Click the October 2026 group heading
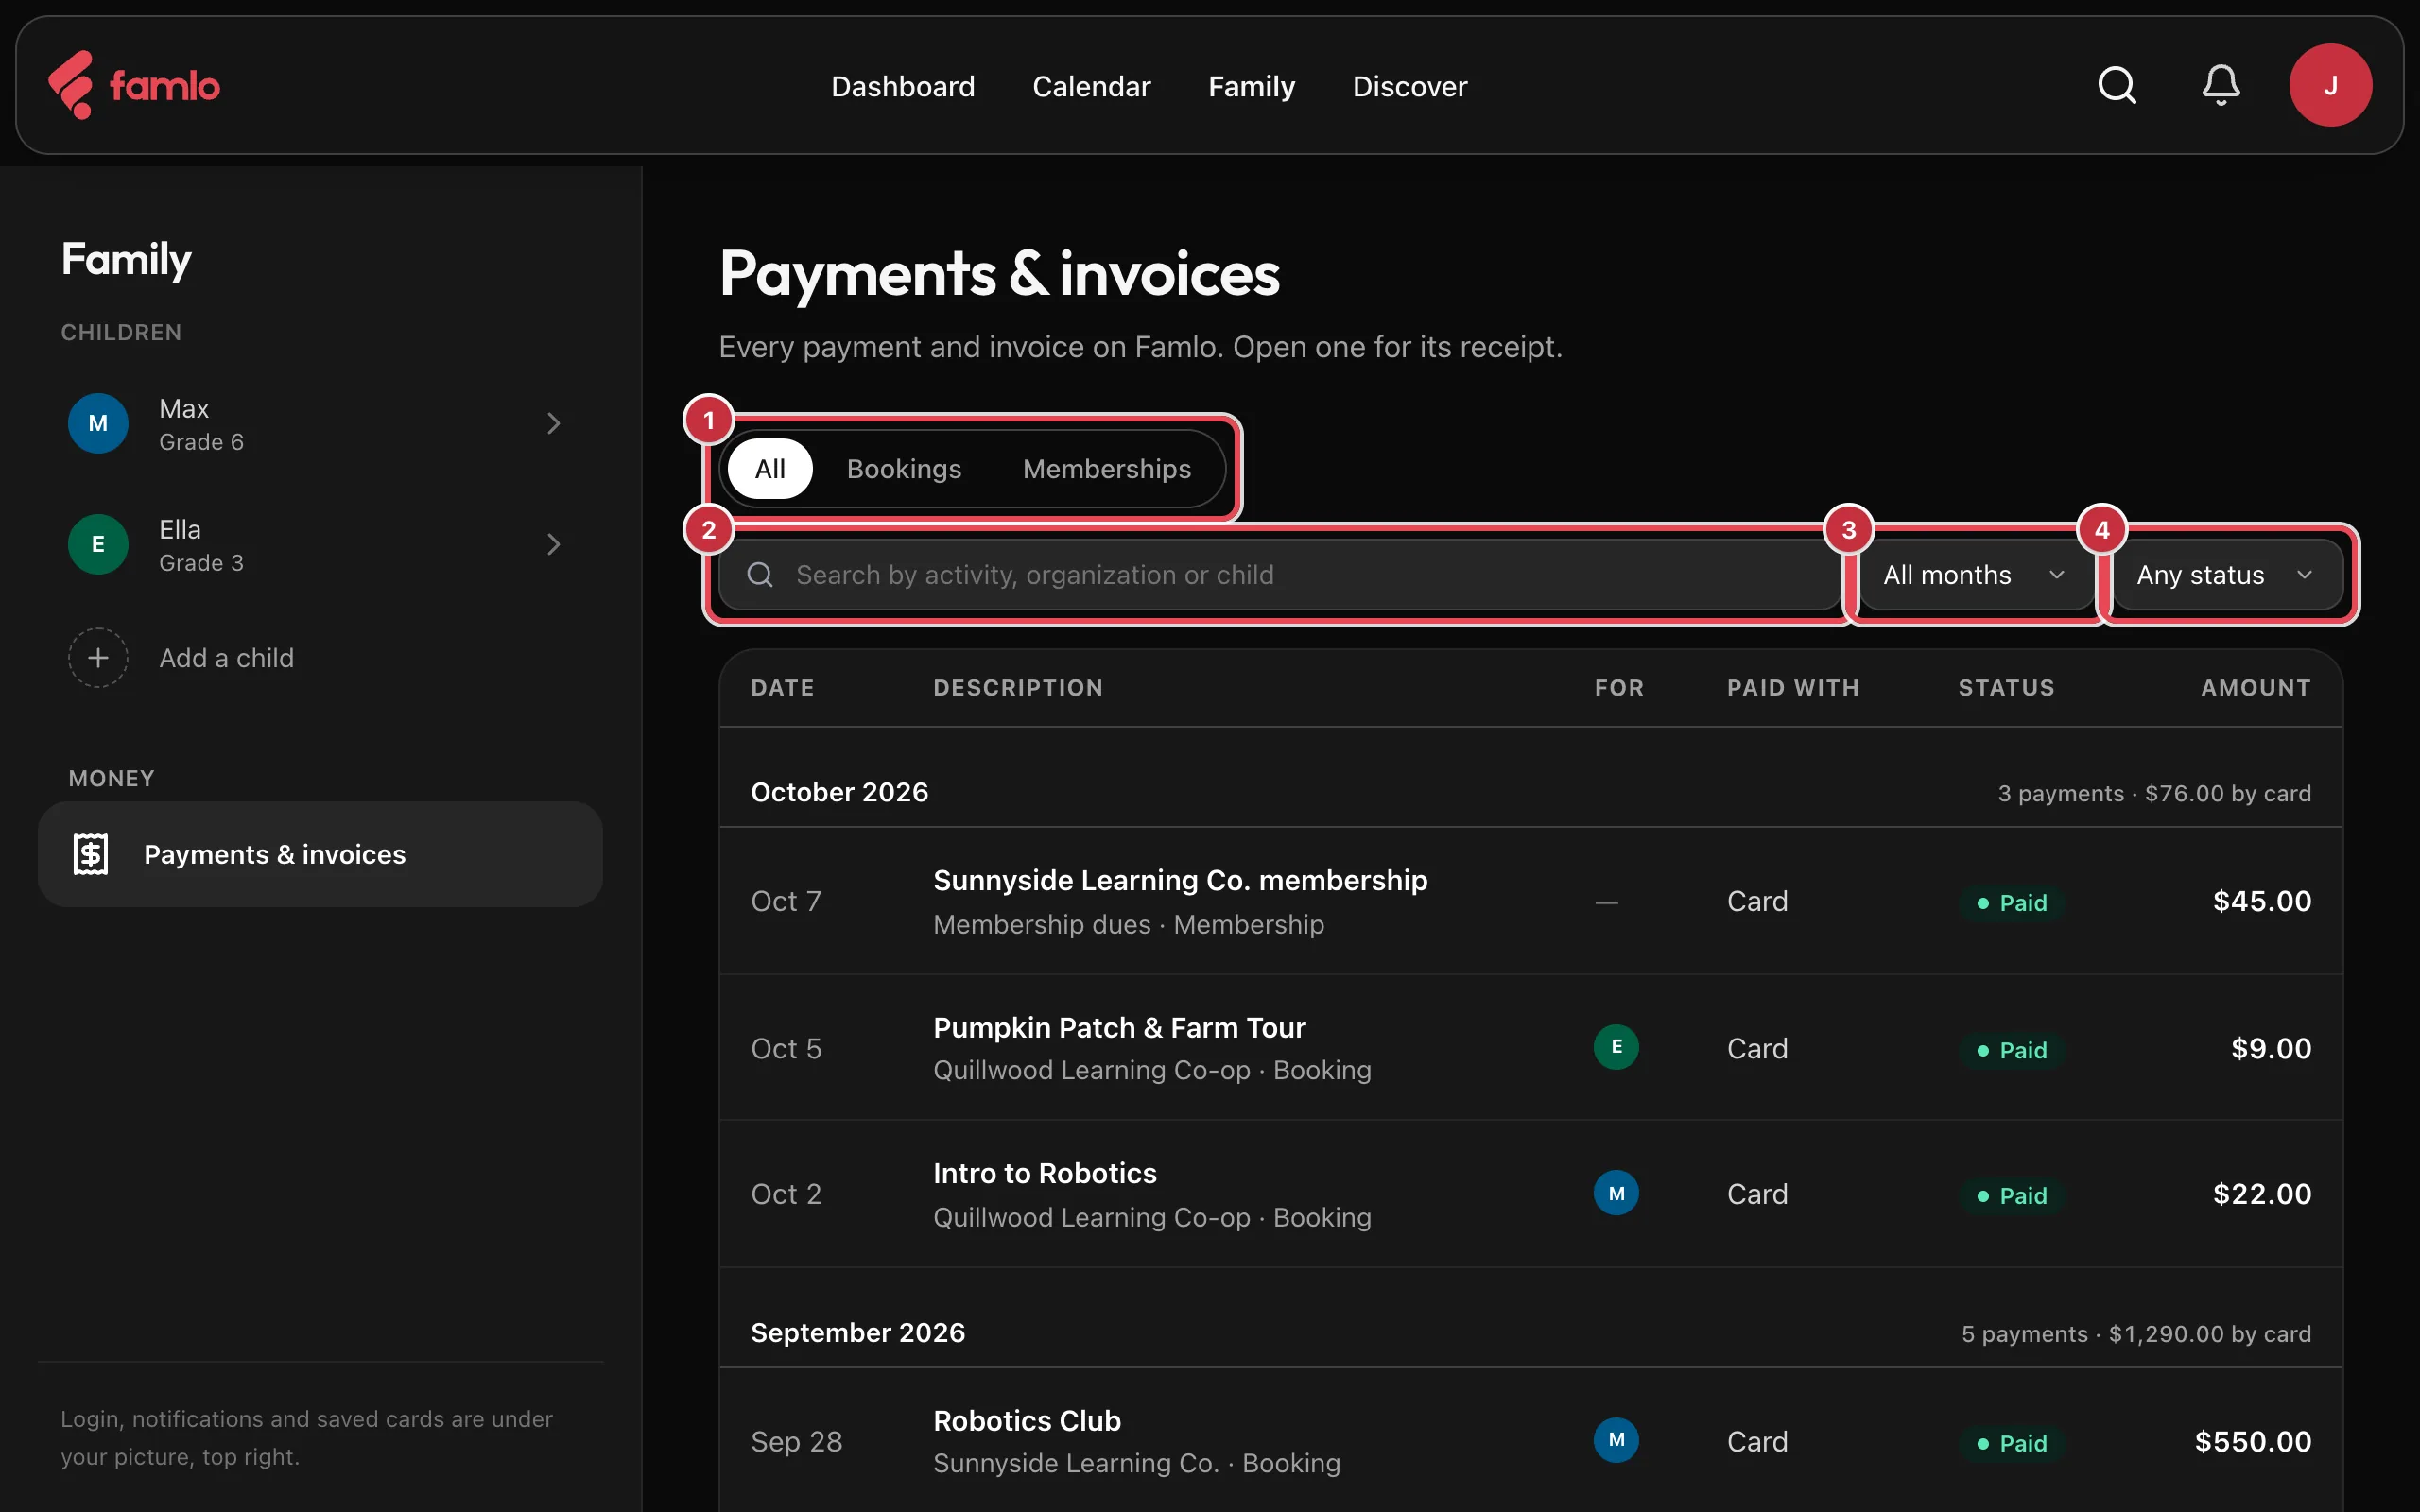This screenshot has height=1512, width=2420. pos(839,792)
